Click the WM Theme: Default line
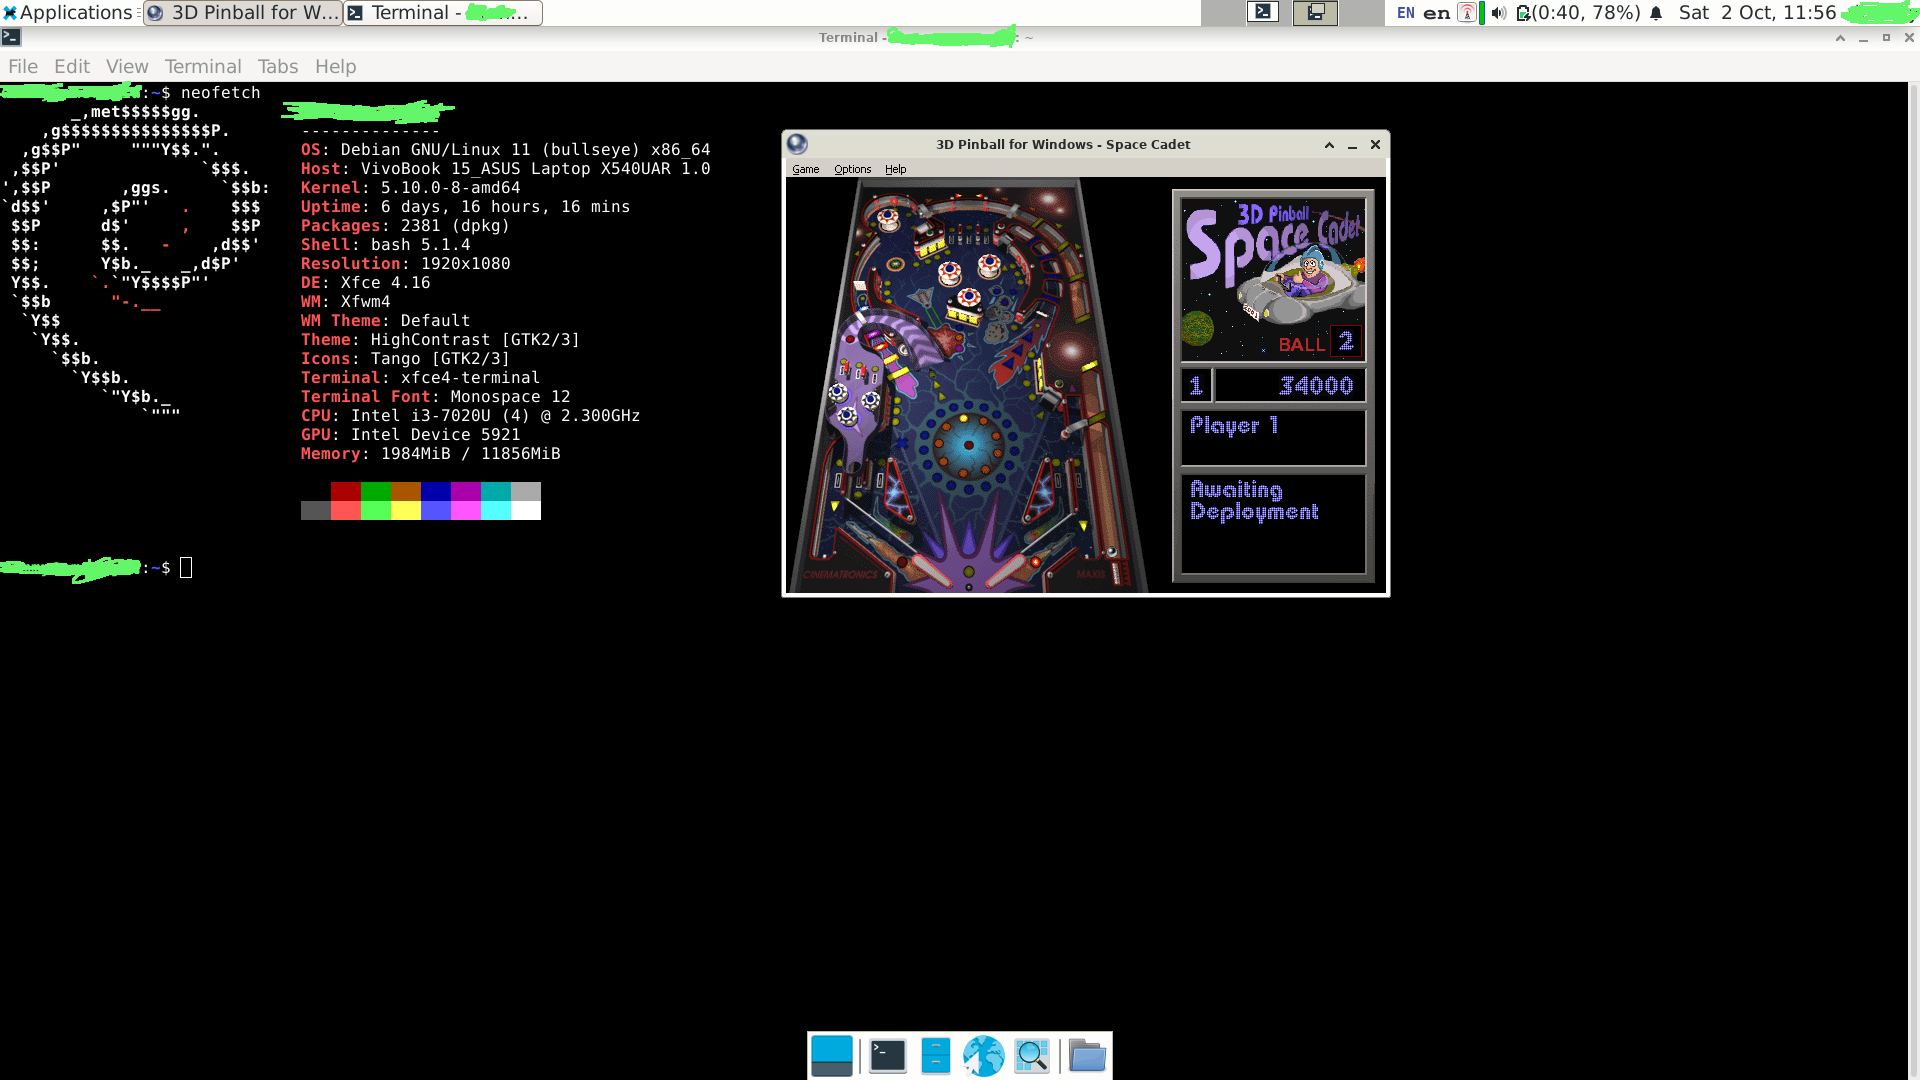 (x=386, y=321)
